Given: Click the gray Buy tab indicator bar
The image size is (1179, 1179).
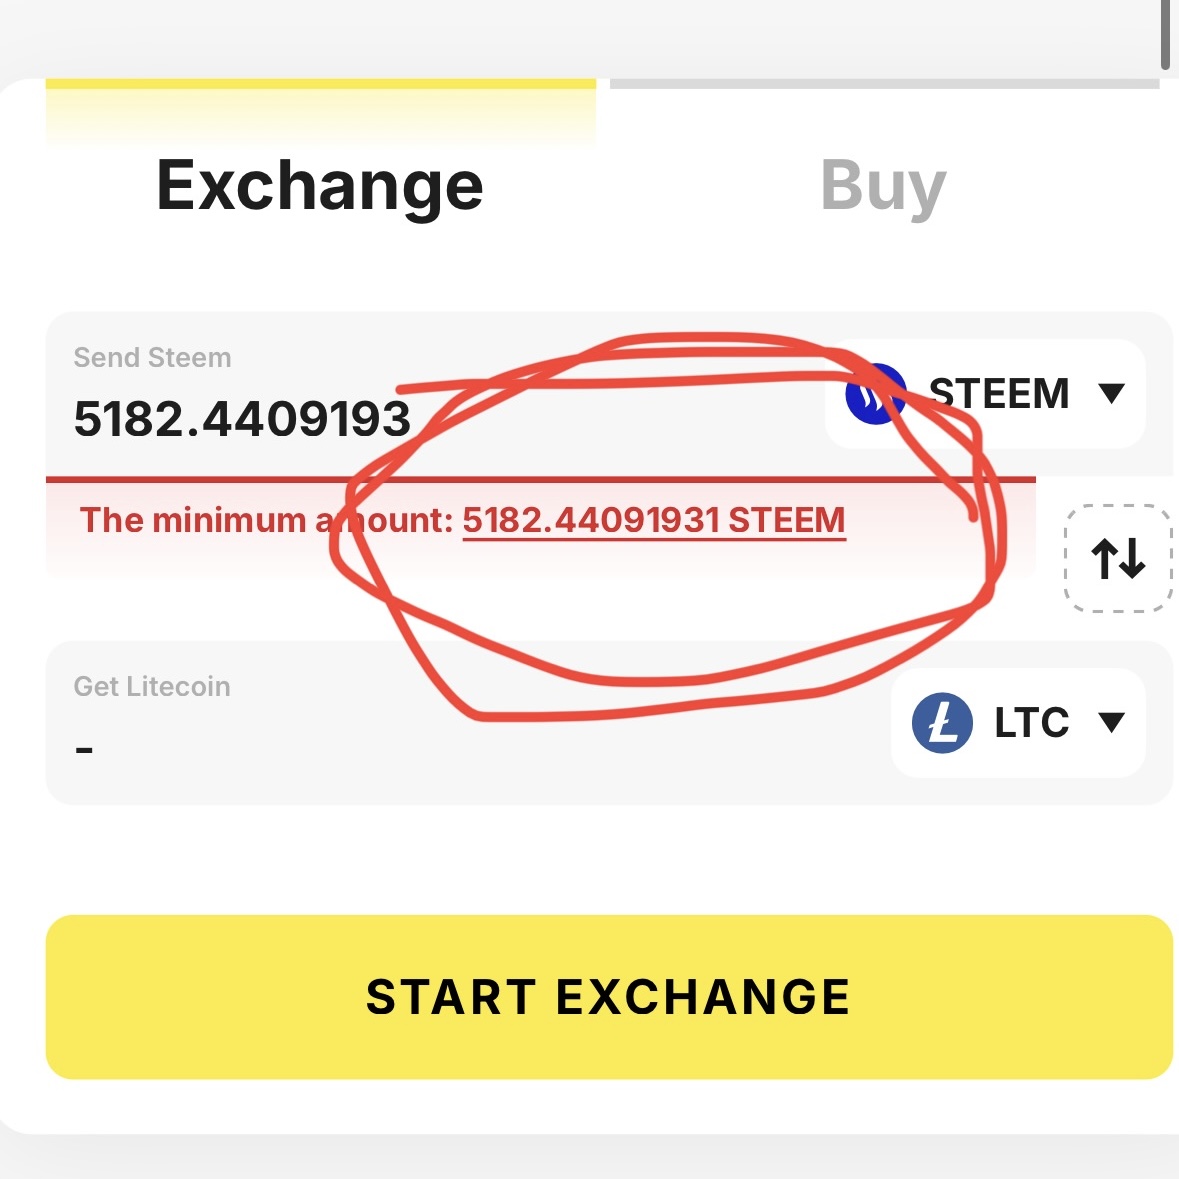Looking at the screenshot, I should [884, 84].
